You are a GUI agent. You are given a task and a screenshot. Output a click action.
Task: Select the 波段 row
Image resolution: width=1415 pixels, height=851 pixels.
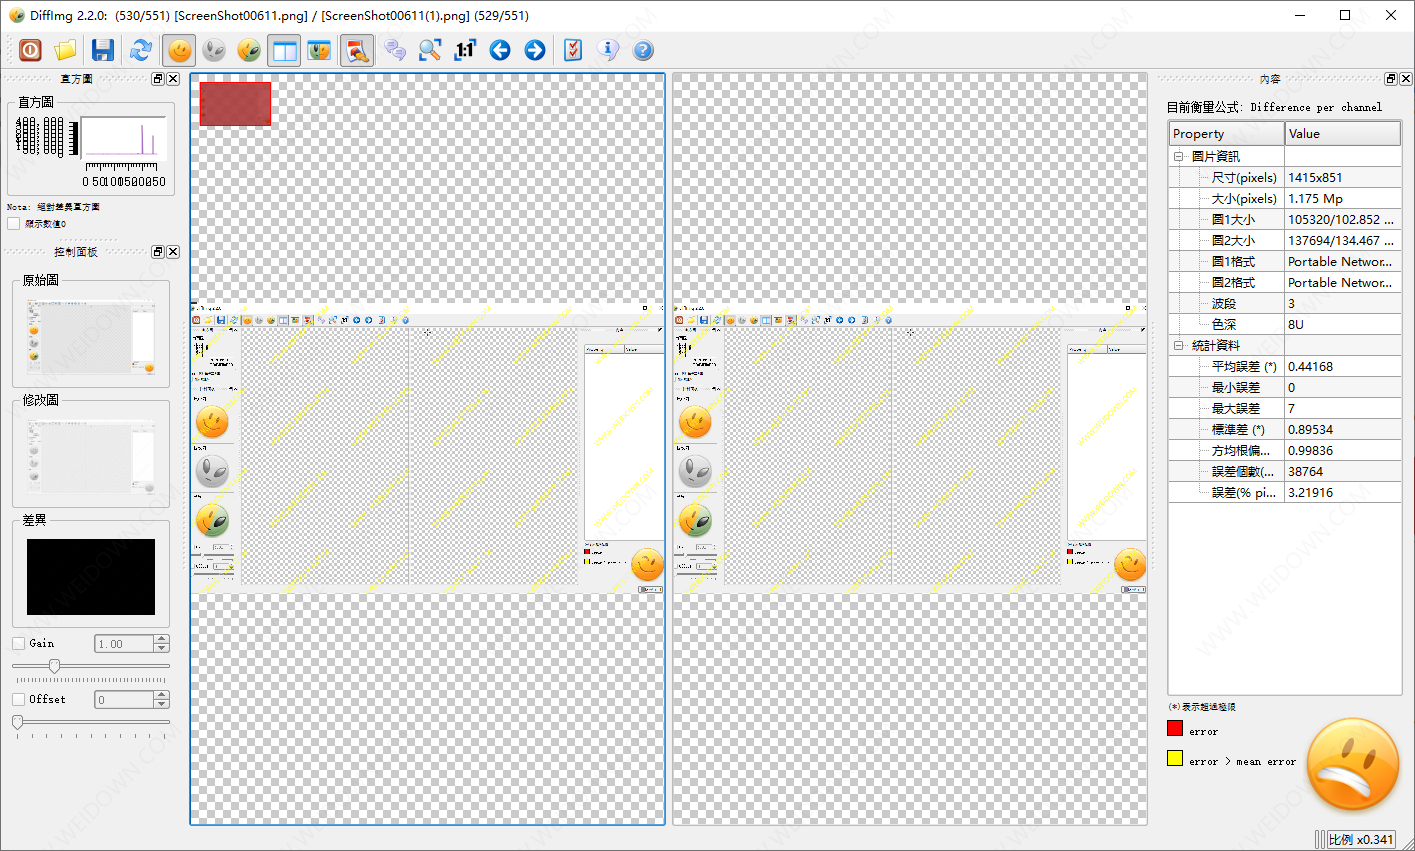pos(1285,303)
